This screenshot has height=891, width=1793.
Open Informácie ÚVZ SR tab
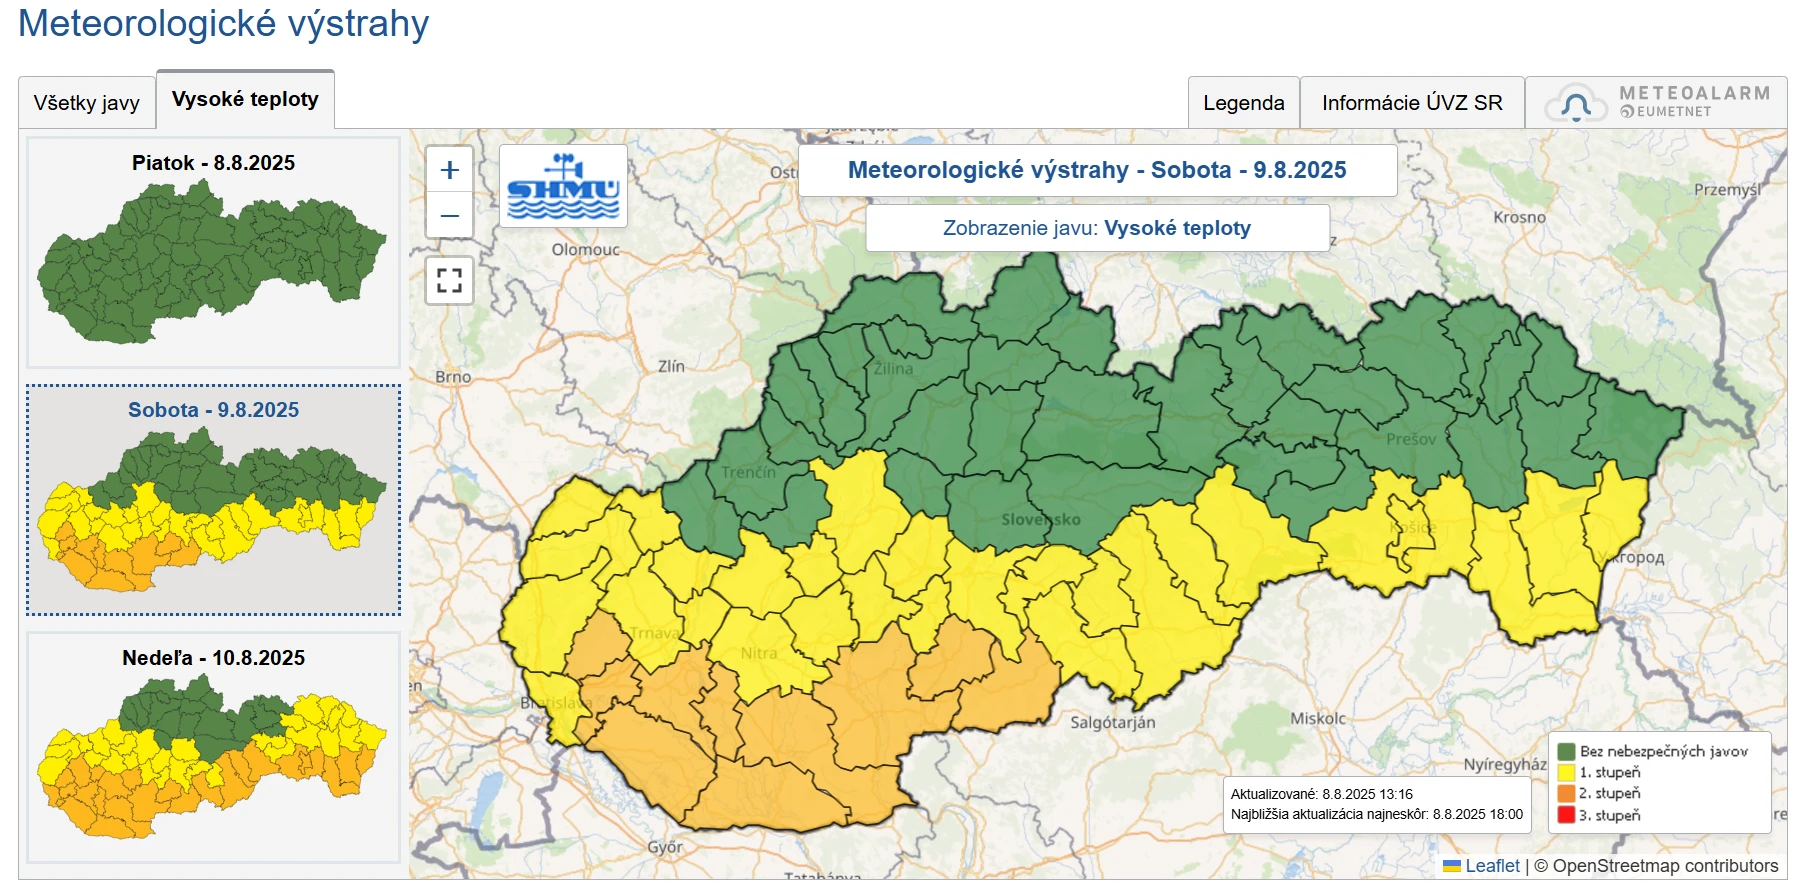[x=1411, y=103]
